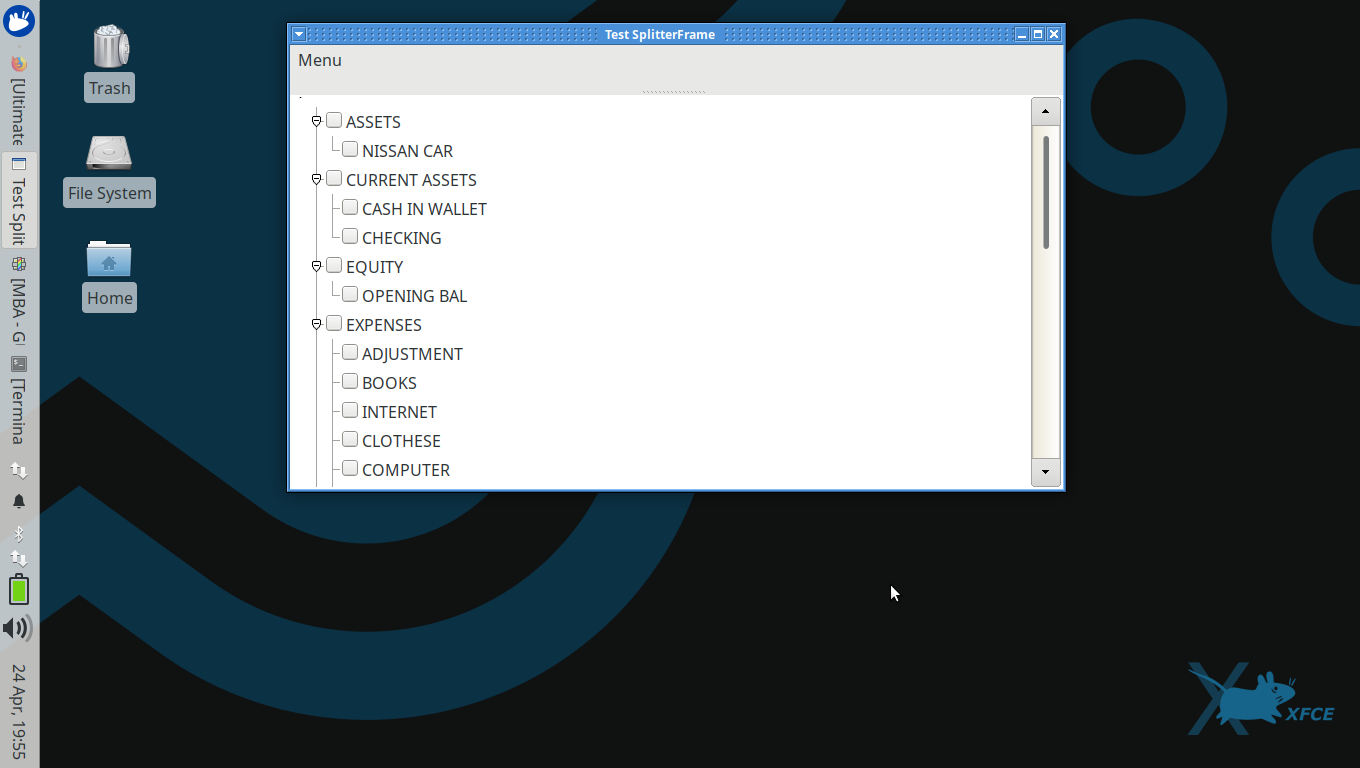Click the Firefox Ultimate taskbar window button

coord(19,100)
